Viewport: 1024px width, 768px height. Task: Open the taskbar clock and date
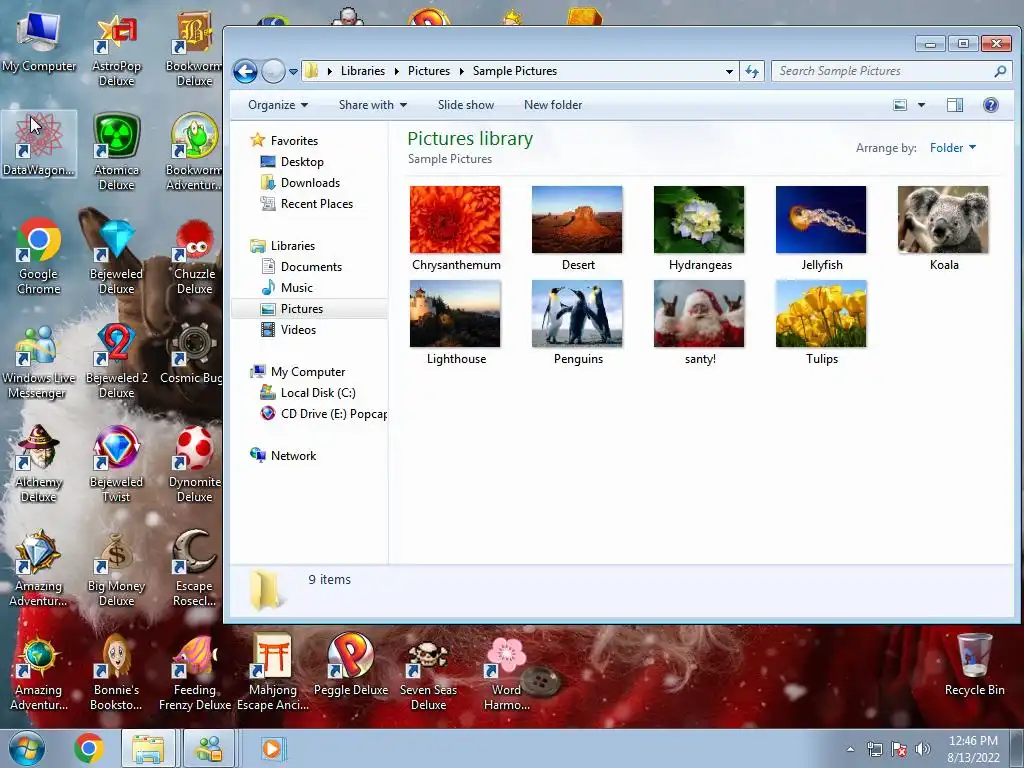coord(973,749)
